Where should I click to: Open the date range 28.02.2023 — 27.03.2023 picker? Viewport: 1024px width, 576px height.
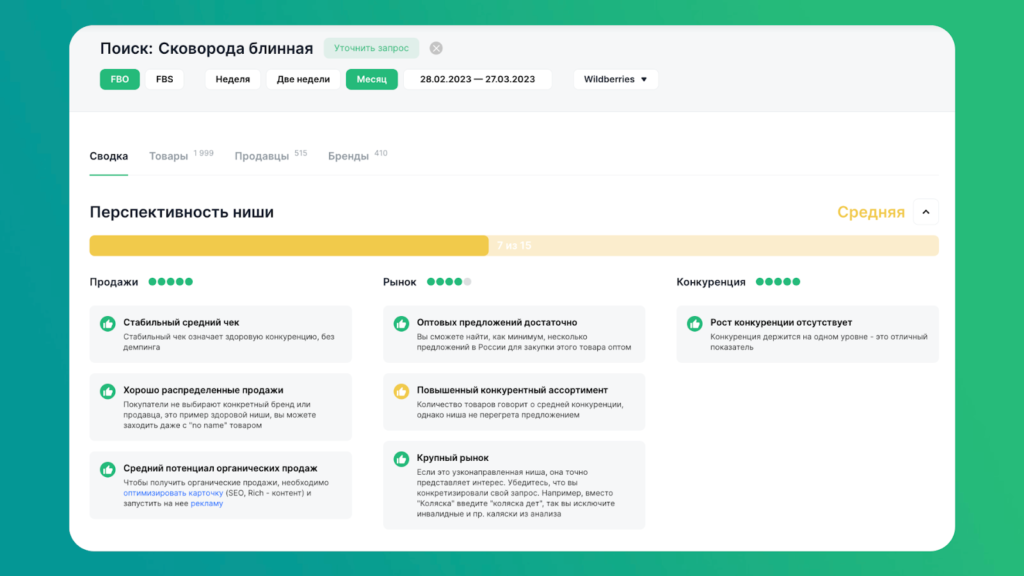477,79
